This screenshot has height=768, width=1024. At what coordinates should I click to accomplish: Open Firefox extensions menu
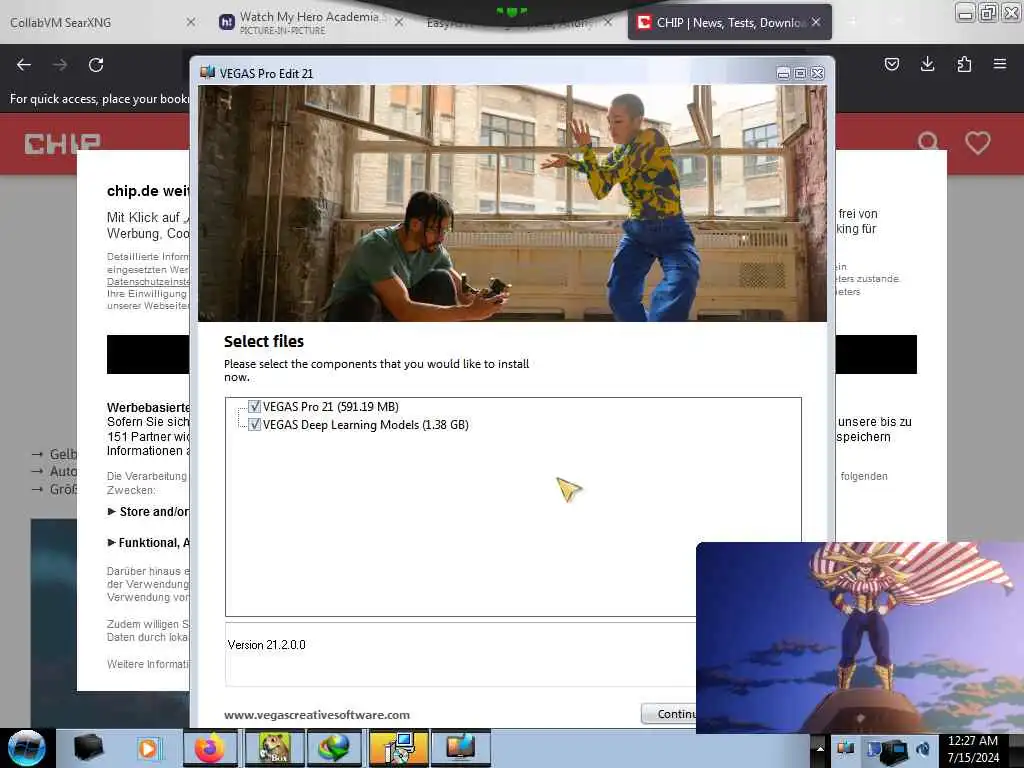click(964, 64)
